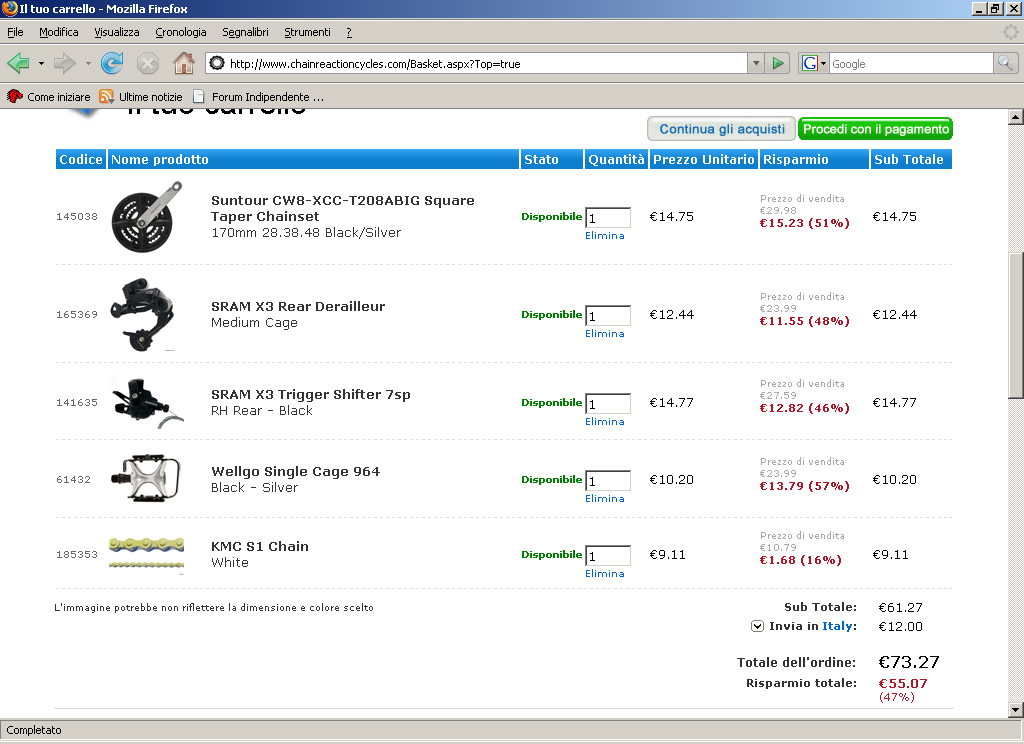
Task: Click the order total €73.27
Action: click(x=909, y=662)
